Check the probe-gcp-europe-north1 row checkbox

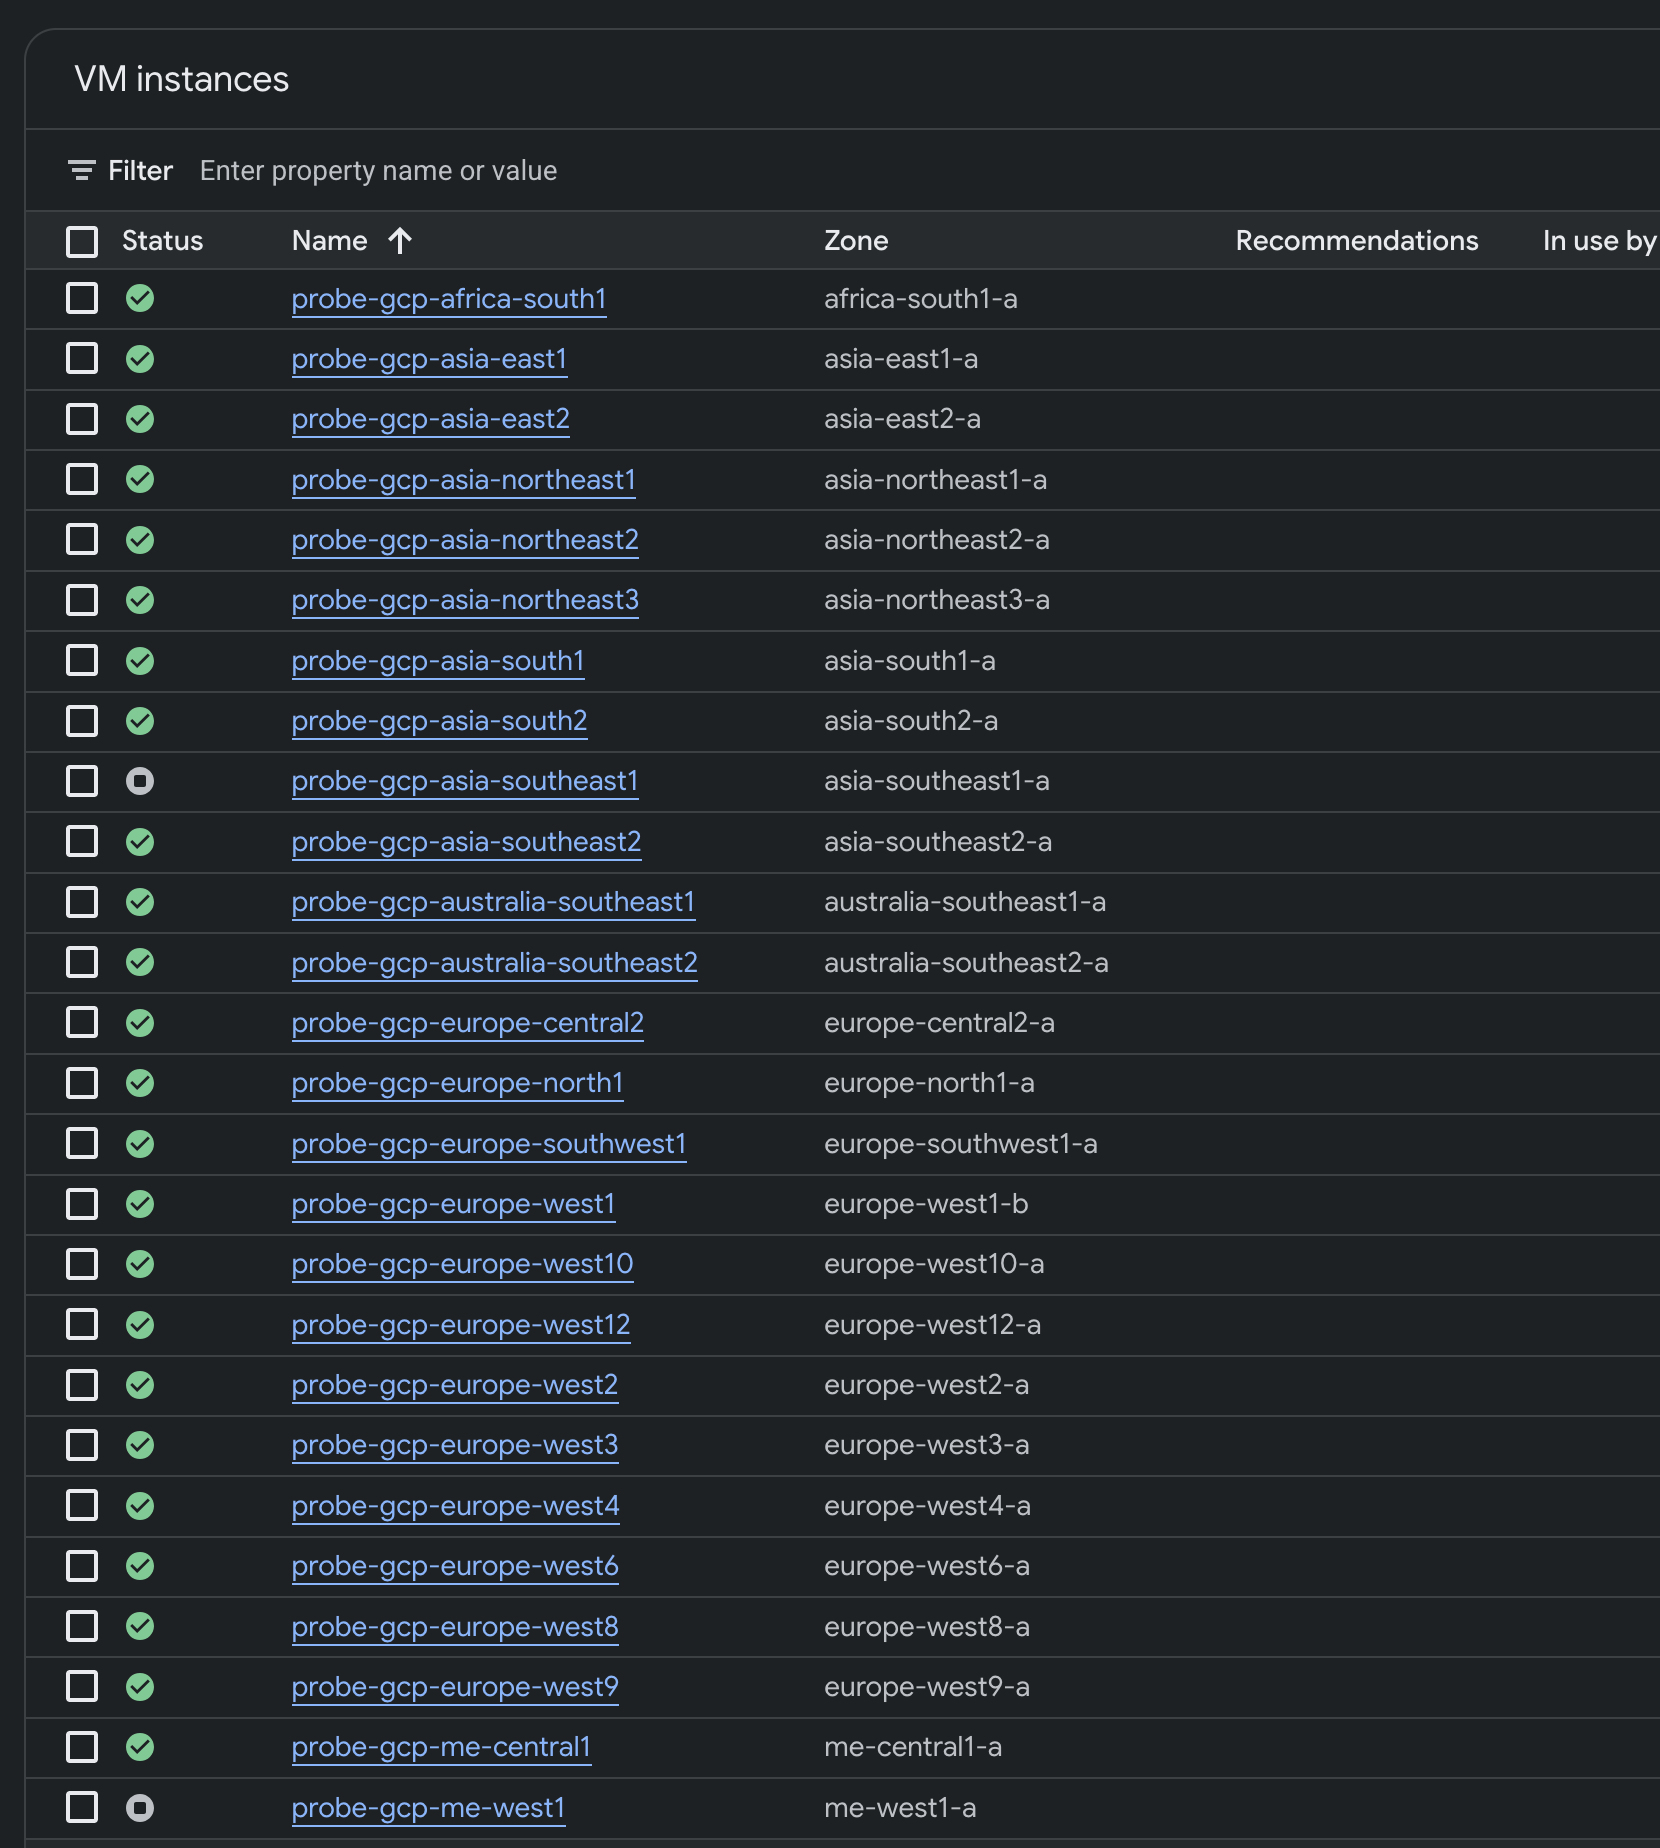click(x=82, y=1083)
